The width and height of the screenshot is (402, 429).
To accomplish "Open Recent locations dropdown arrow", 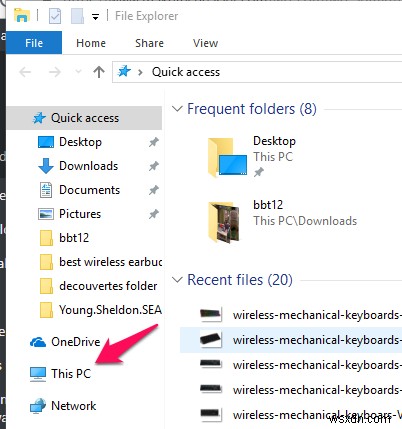I will click(x=78, y=71).
